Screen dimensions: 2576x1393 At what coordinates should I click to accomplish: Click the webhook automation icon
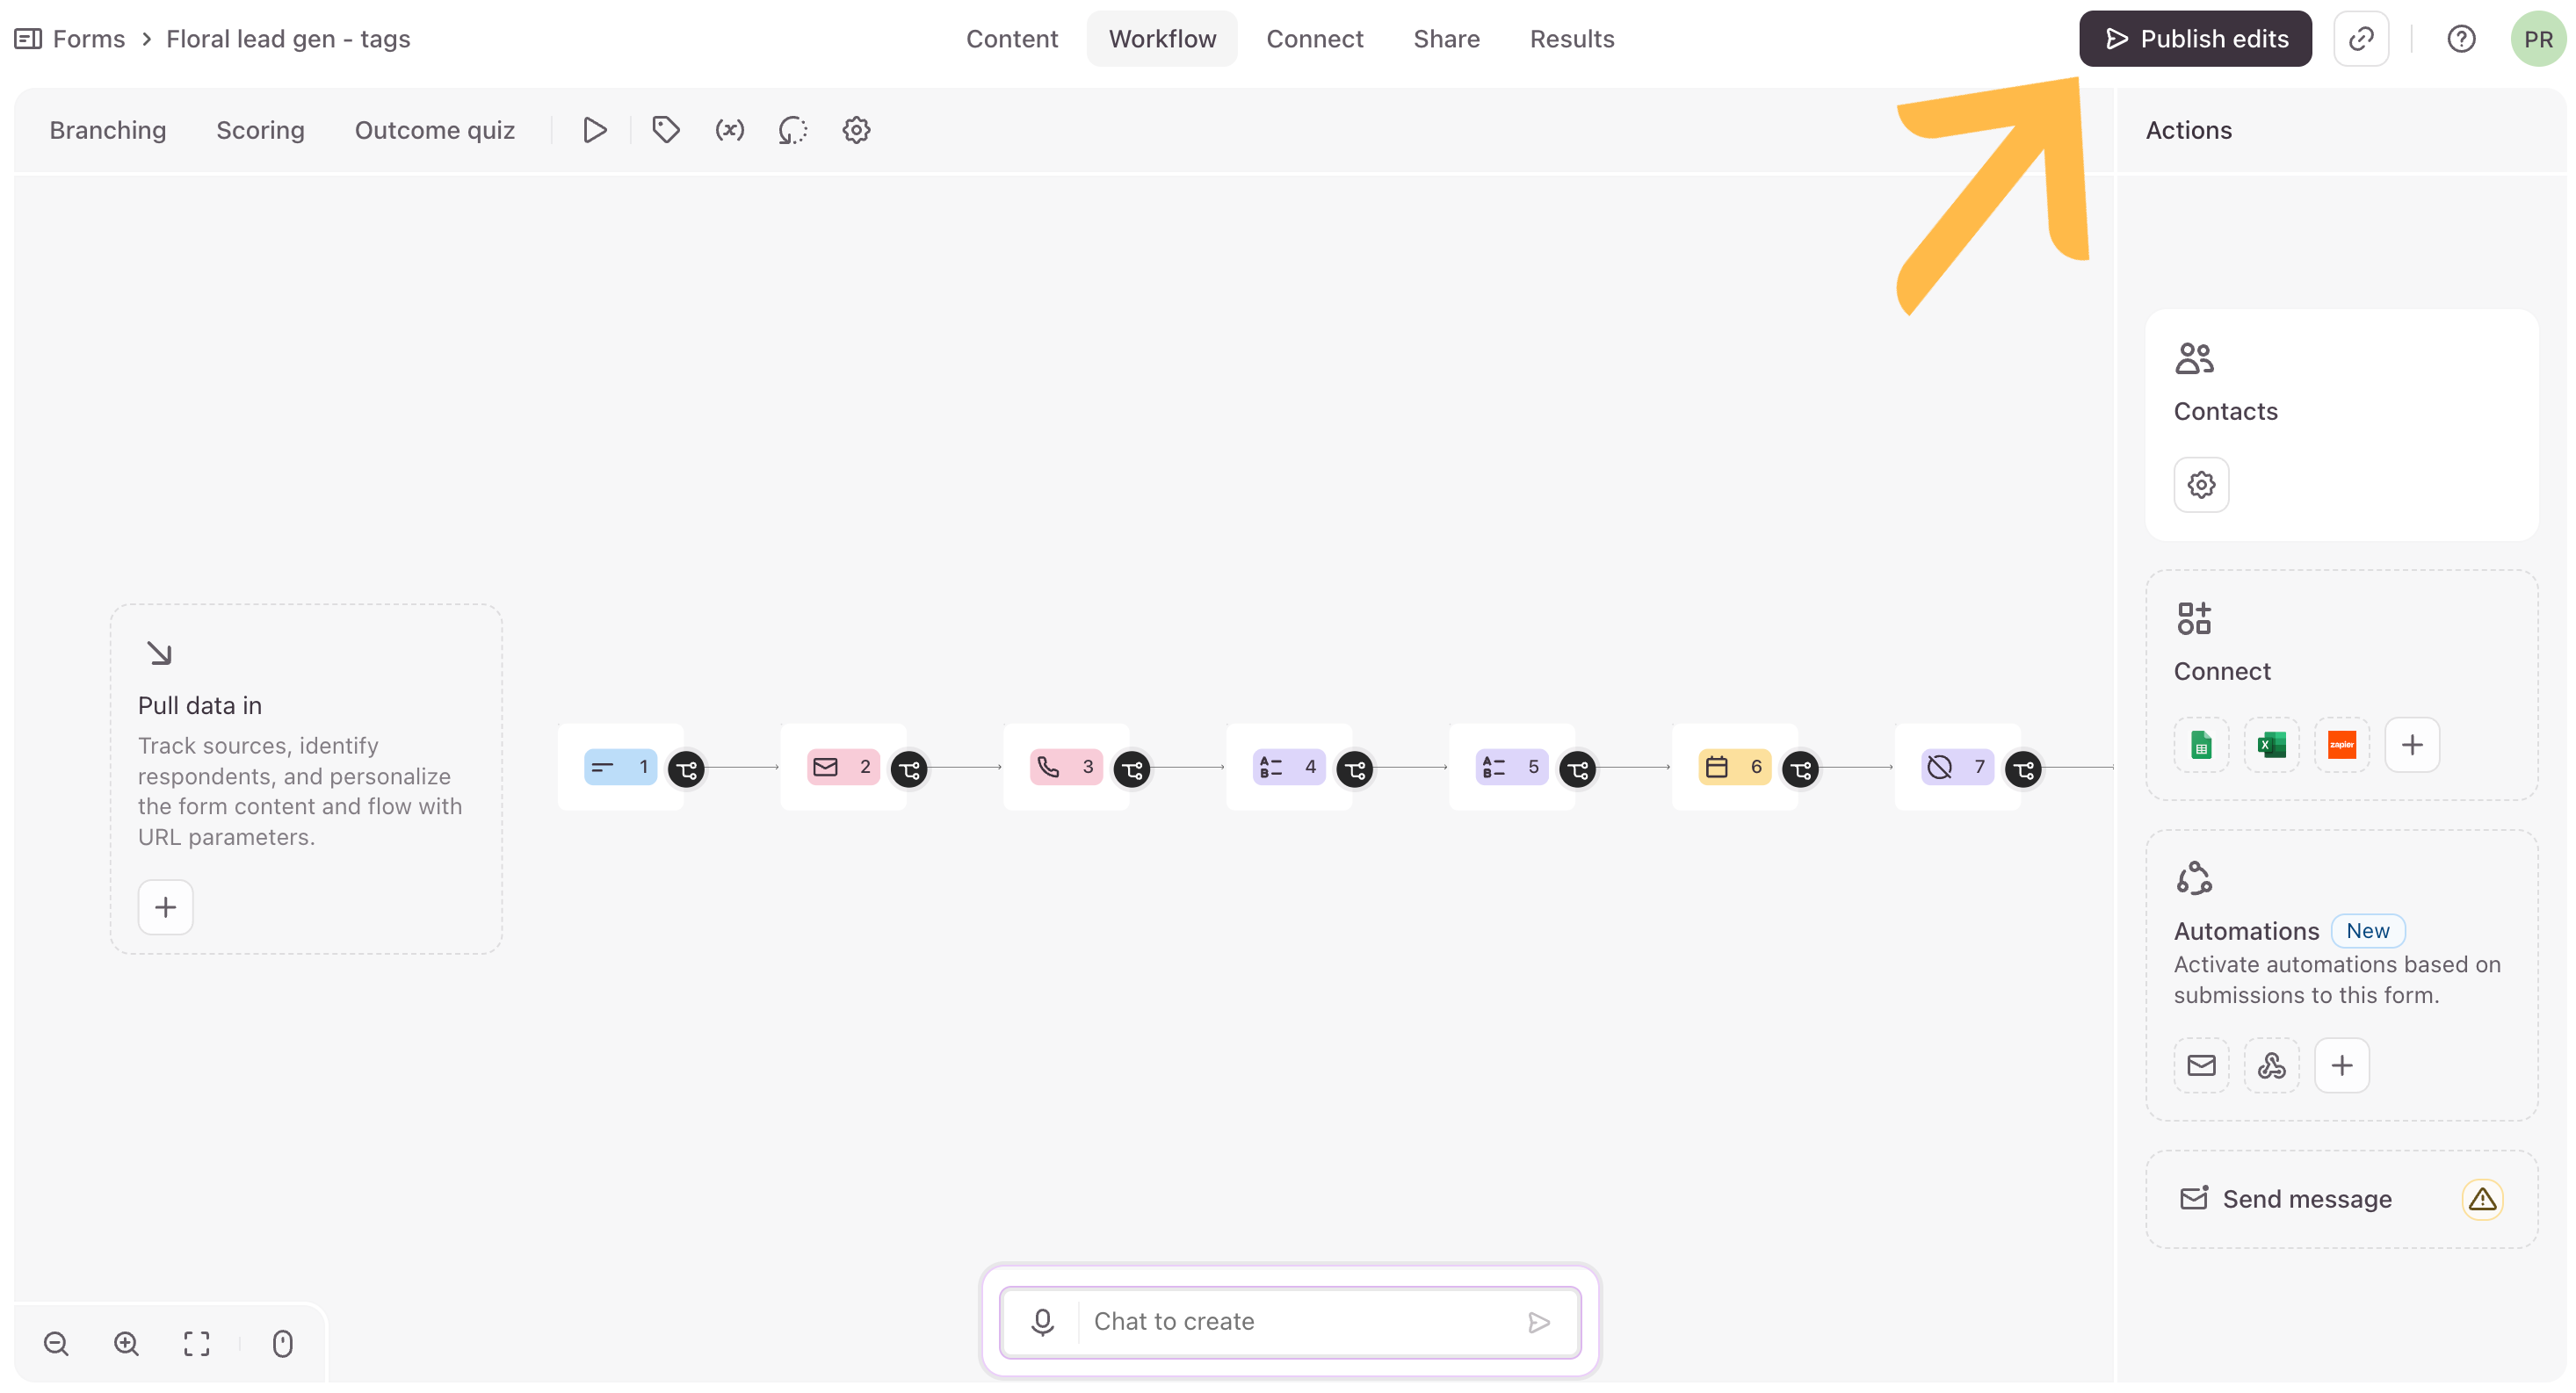(x=2271, y=1065)
